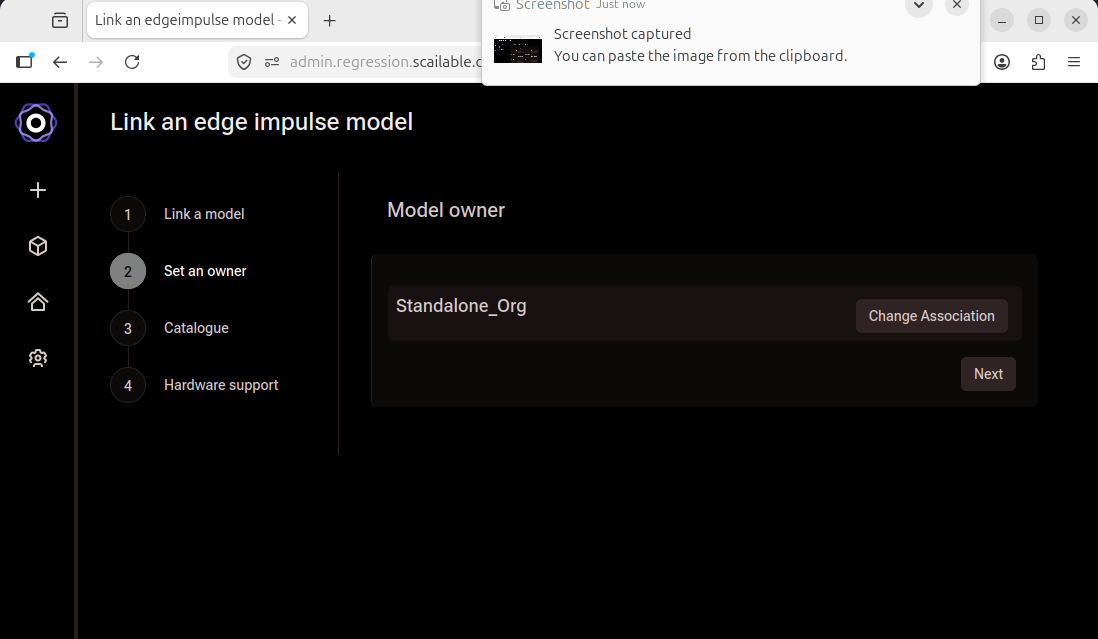
Task: Select step 2 Set an owner
Action: coord(179,271)
